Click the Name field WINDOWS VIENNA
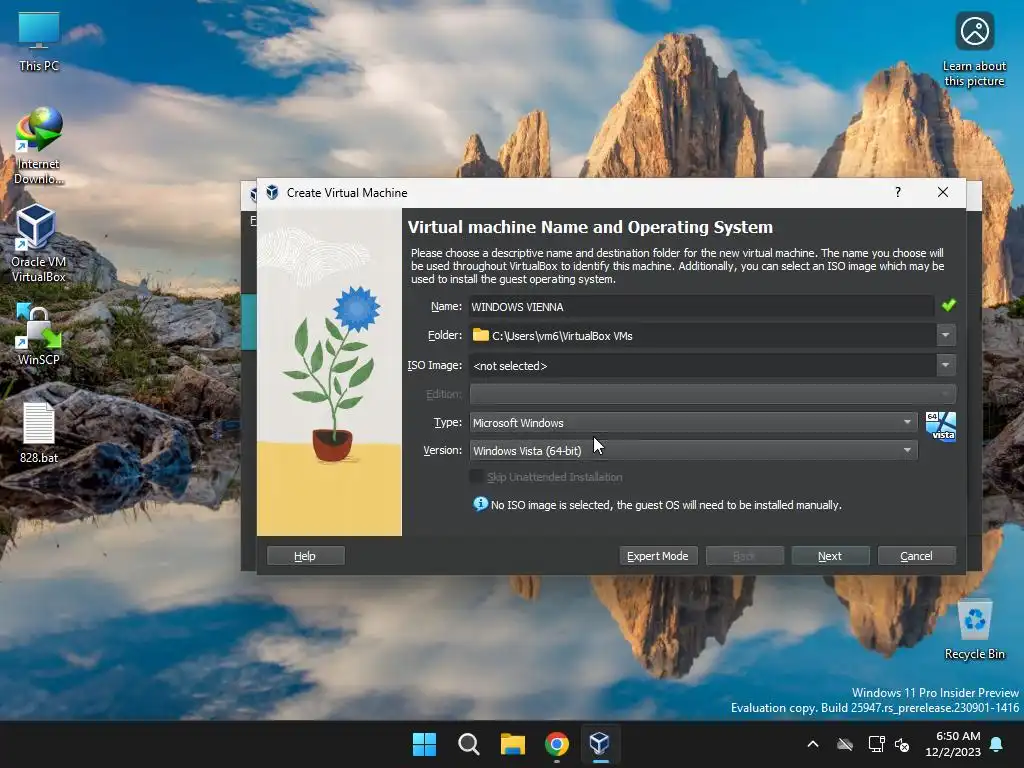 point(701,306)
